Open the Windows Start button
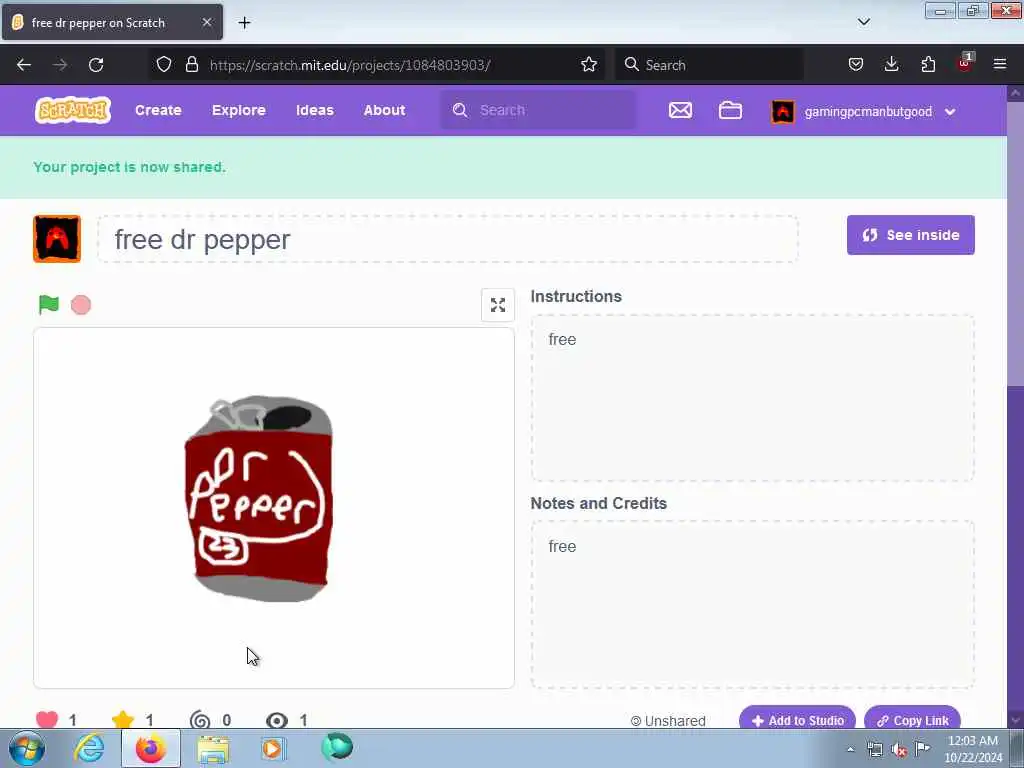The height and width of the screenshot is (768, 1024). [x=26, y=748]
